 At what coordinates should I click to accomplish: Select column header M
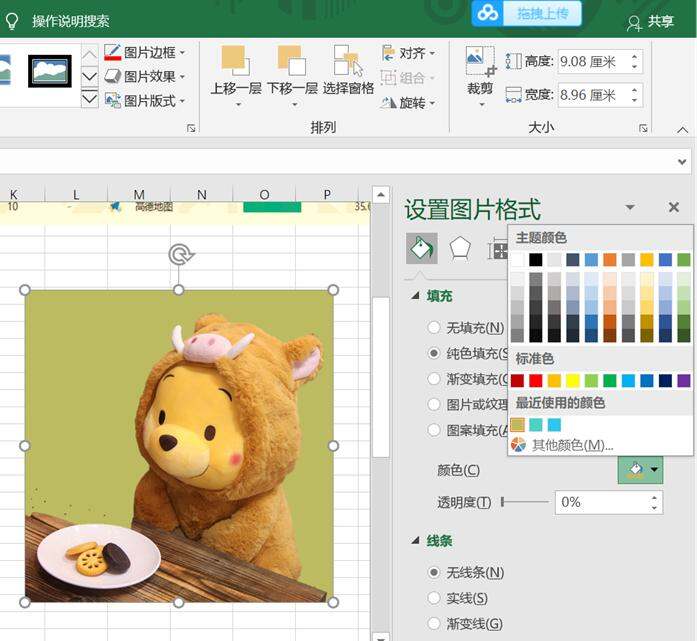139,194
